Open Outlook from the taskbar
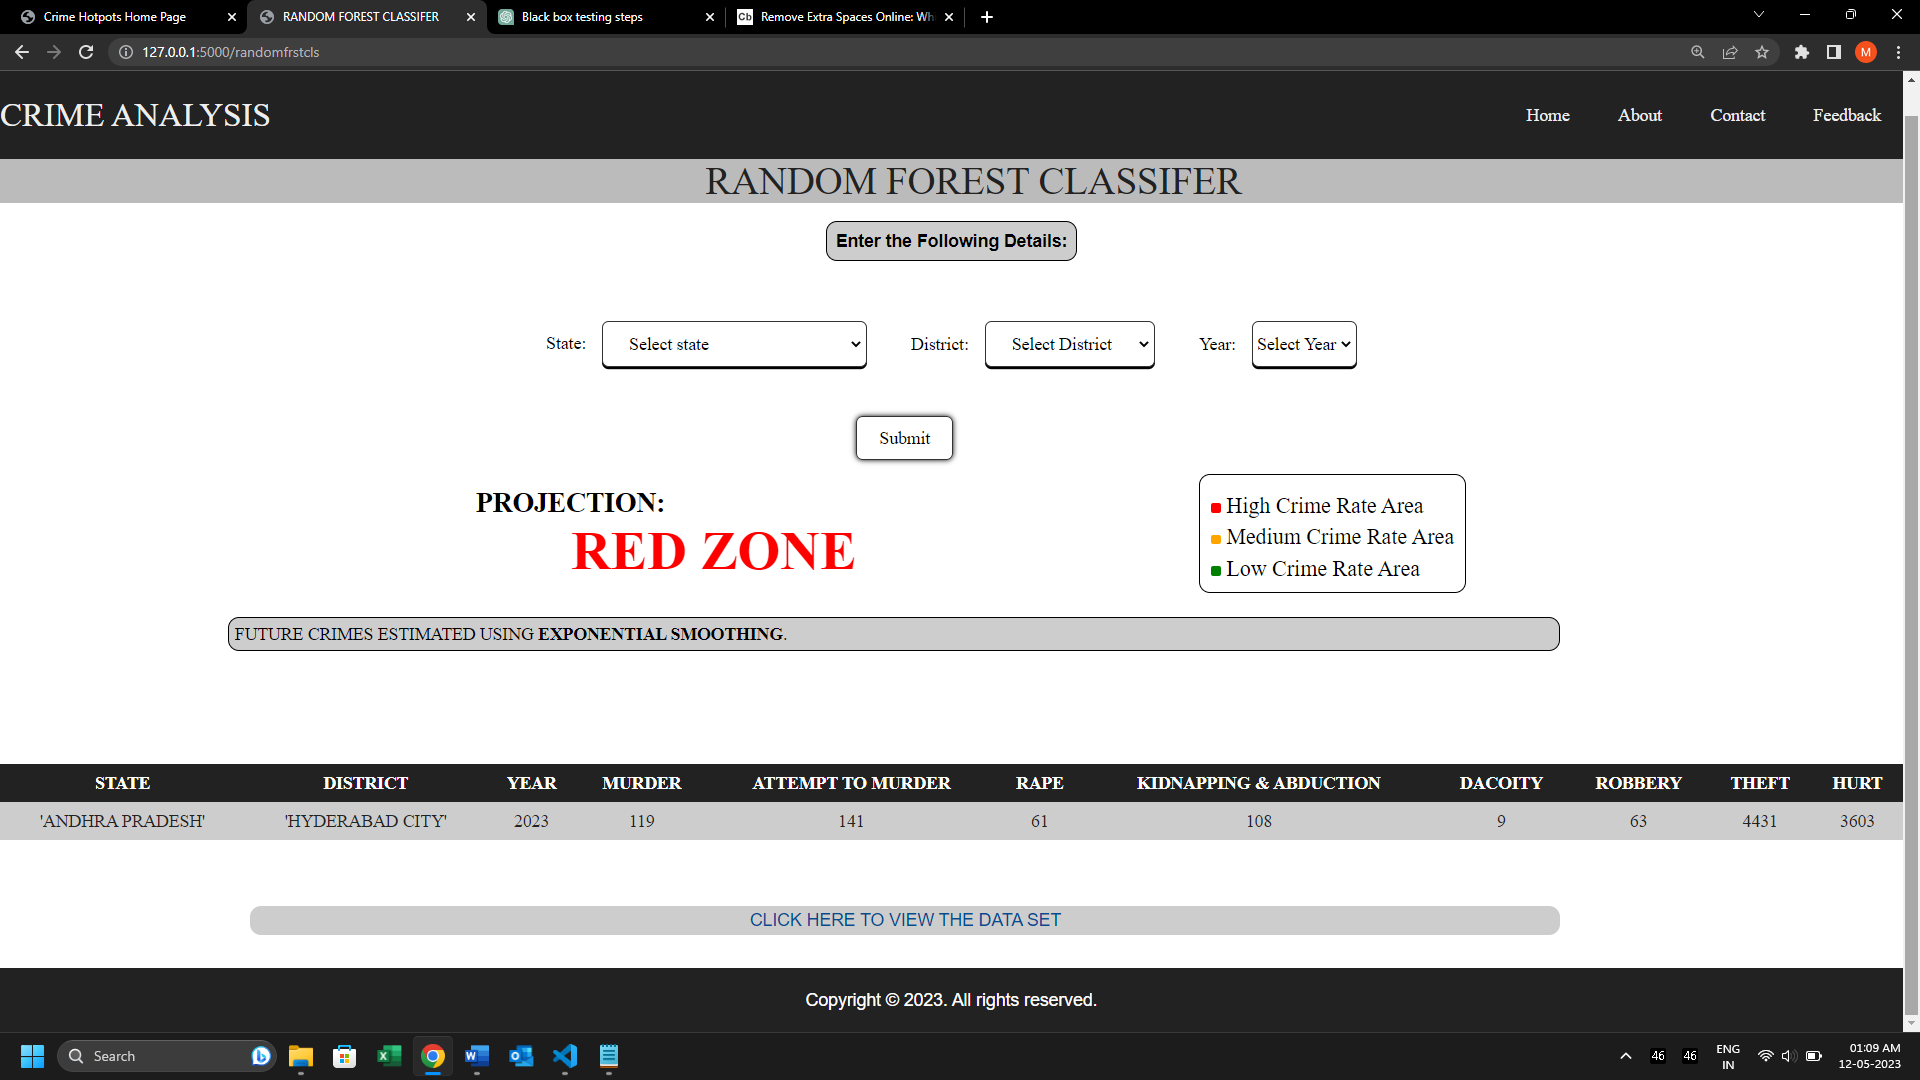 pyautogui.click(x=521, y=1056)
